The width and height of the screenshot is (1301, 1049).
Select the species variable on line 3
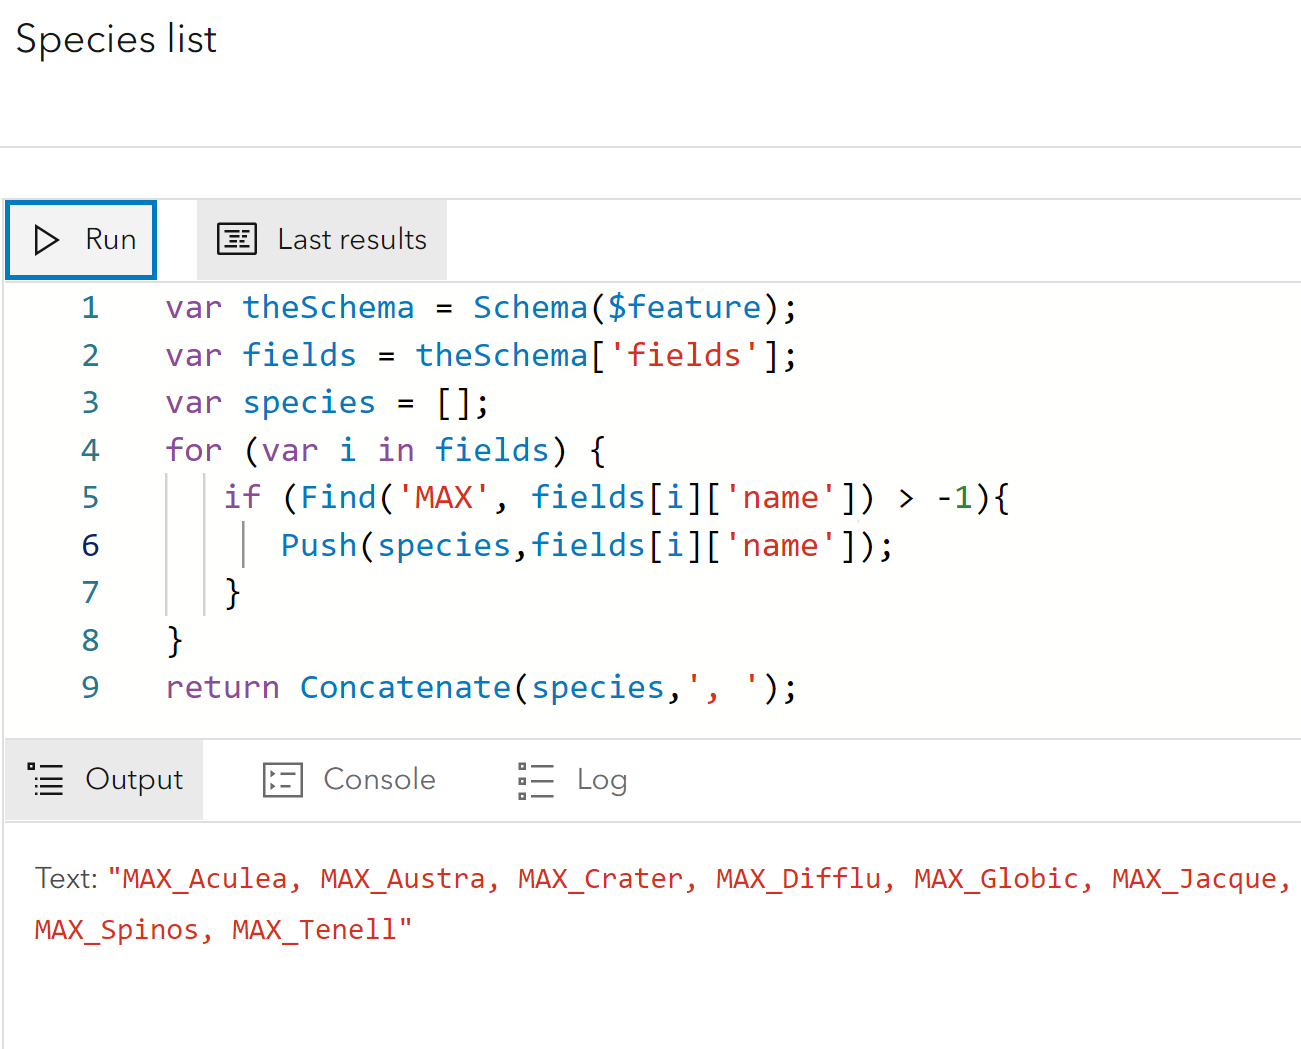(309, 402)
